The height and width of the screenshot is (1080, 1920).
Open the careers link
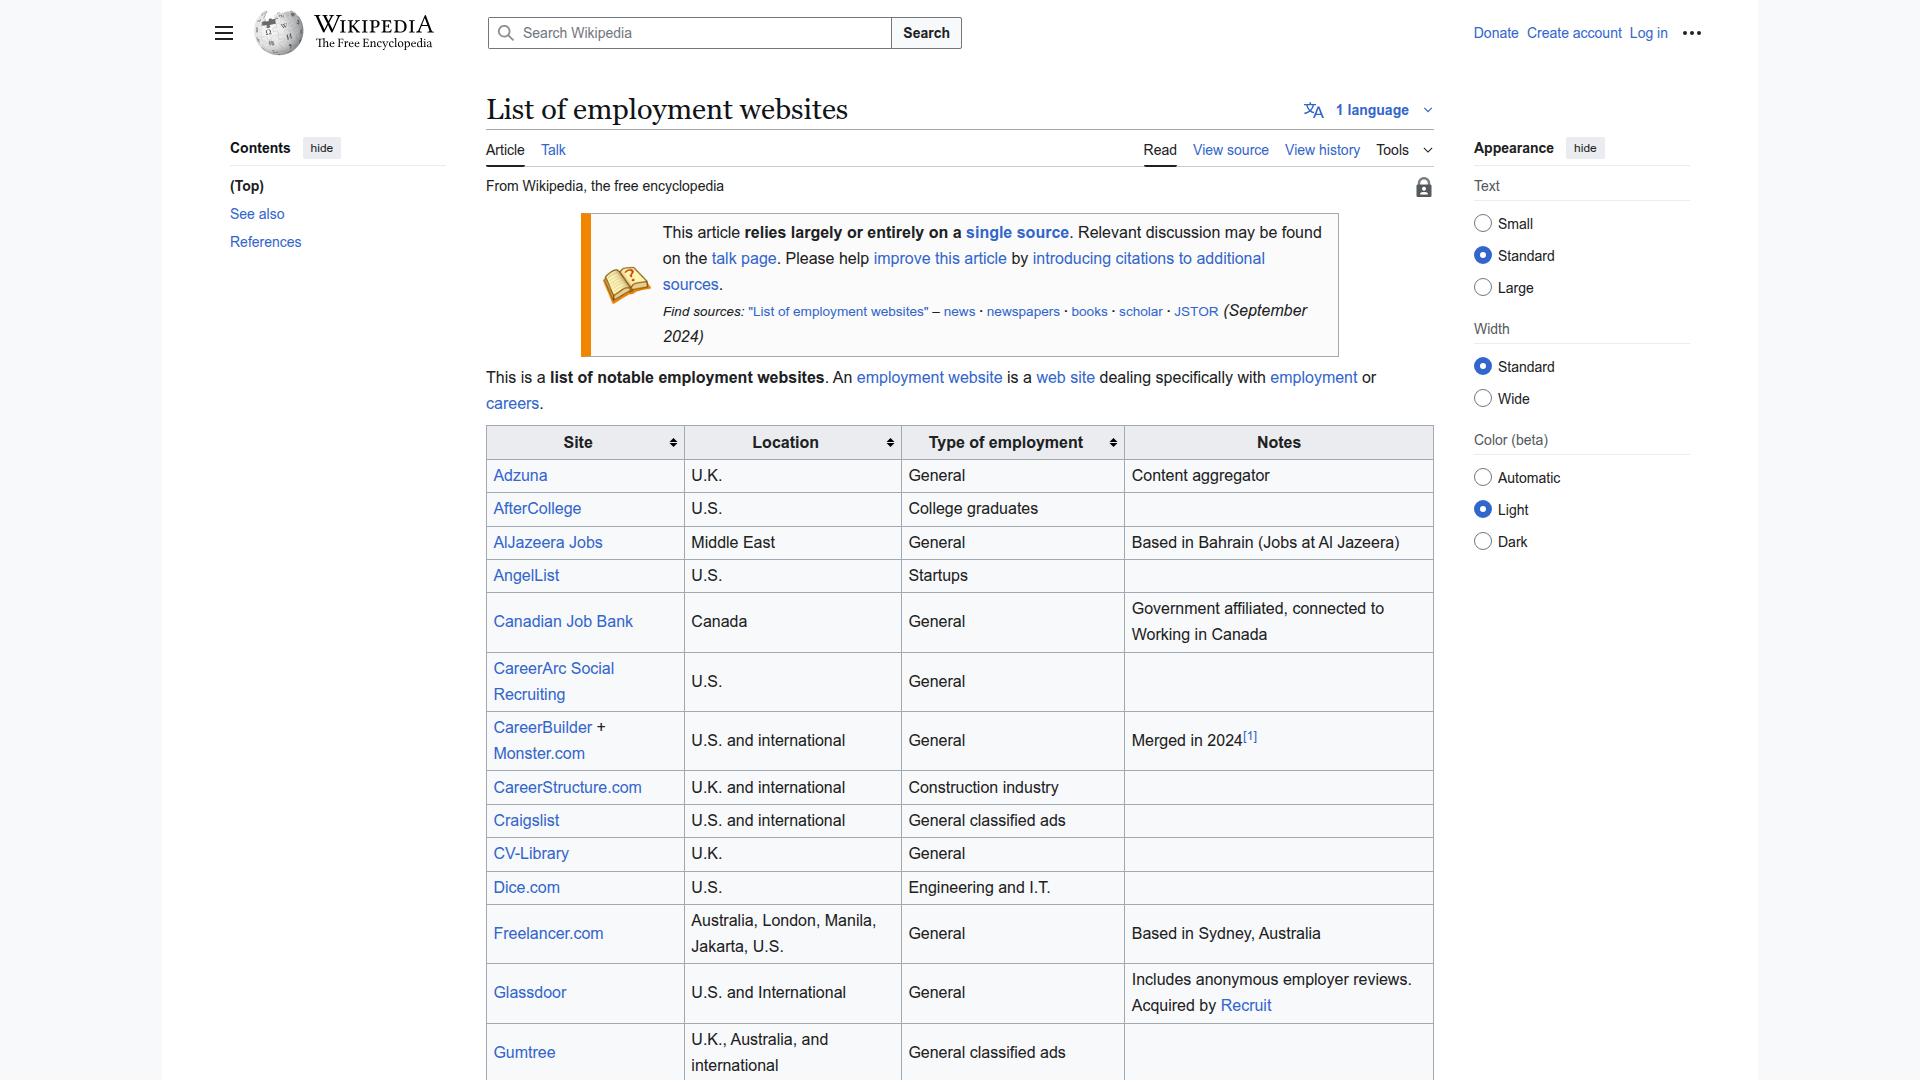pos(512,403)
